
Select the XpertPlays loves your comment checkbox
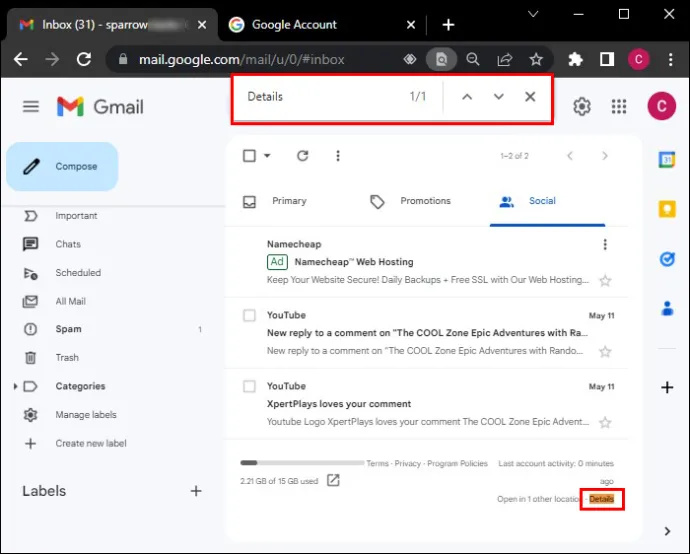250,386
